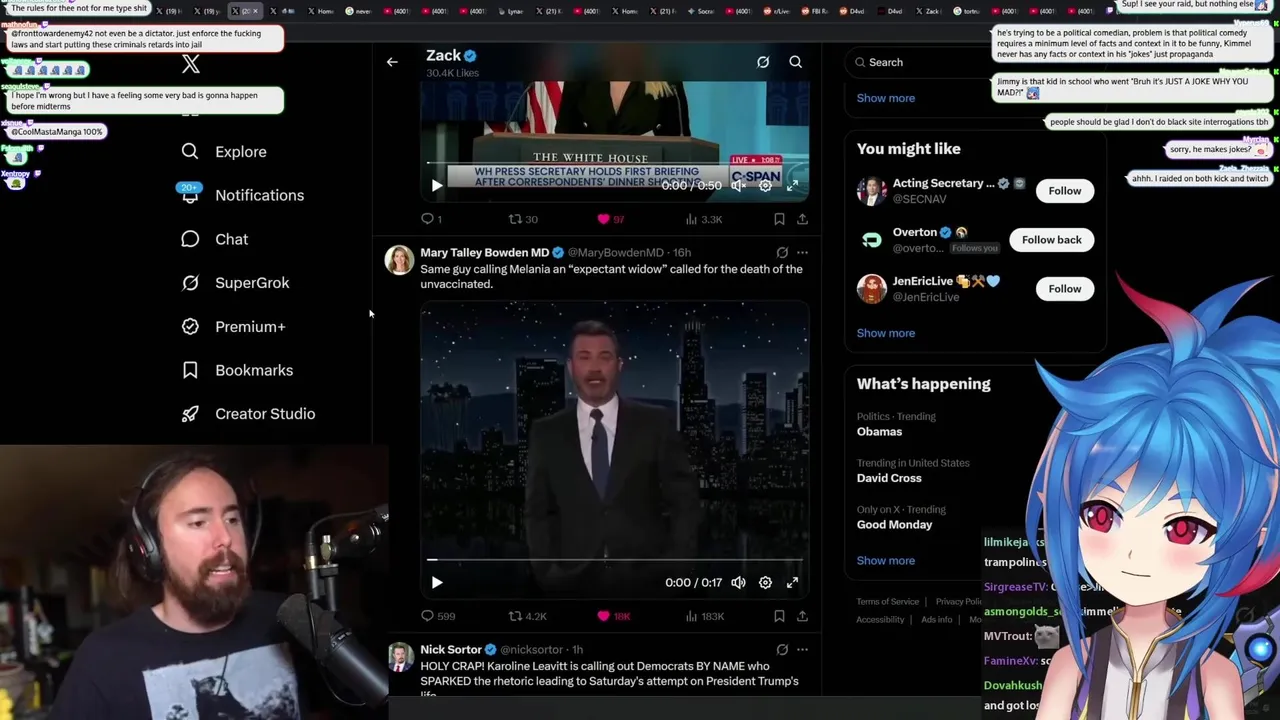Reply to the White House briefing post
Screen dimensions: 1280x720
pyautogui.click(x=431, y=219)
